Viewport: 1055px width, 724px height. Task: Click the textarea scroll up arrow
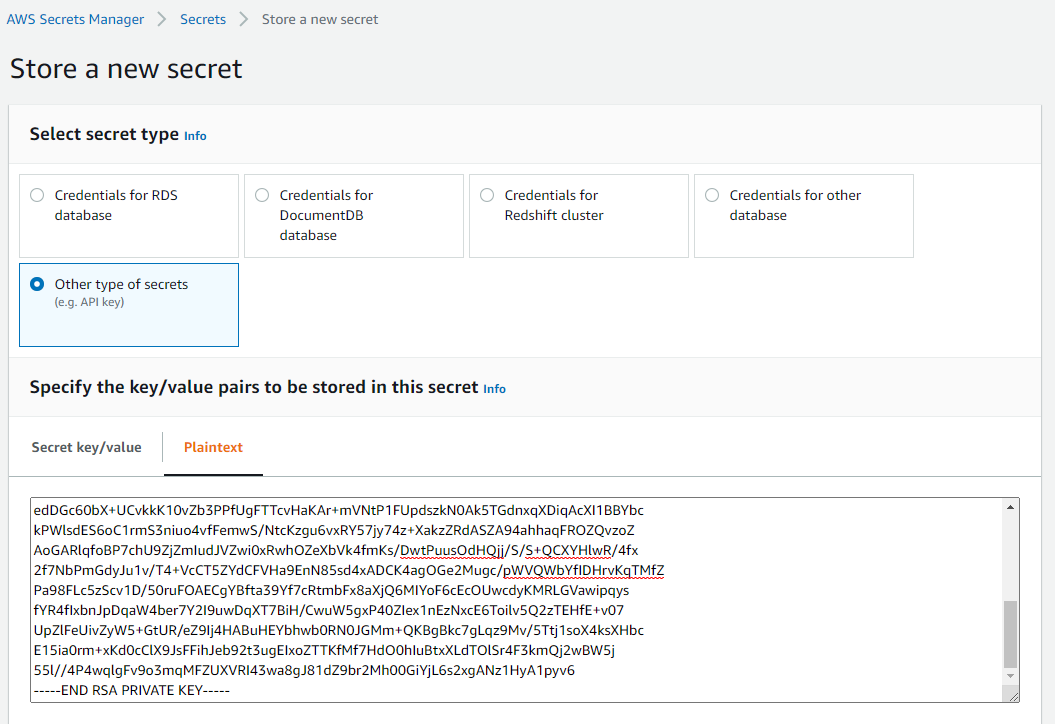click(x=1010, y=507)
